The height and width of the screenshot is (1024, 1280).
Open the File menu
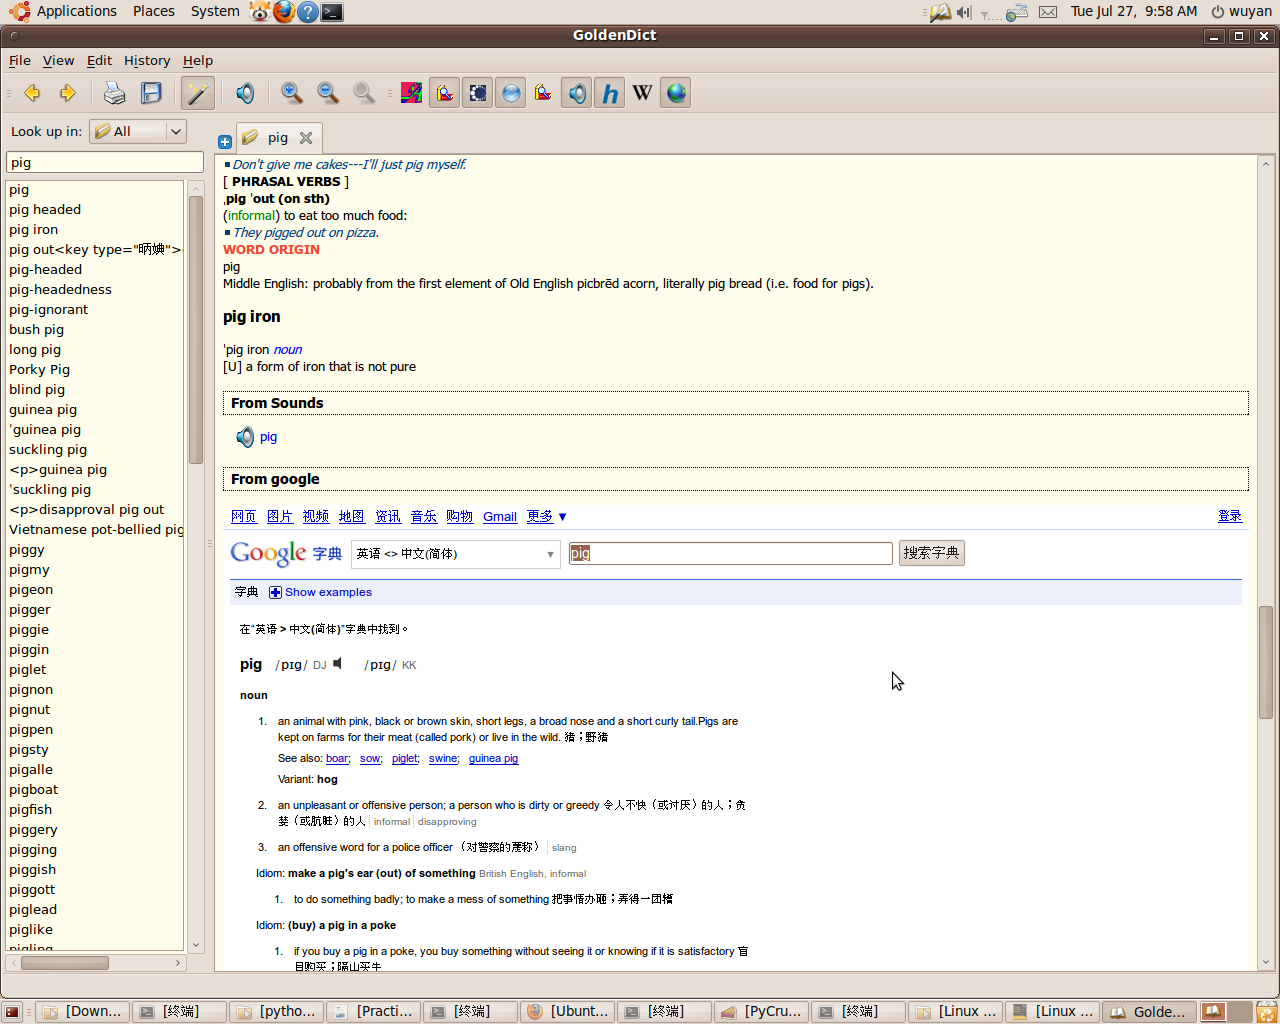pos(20,60)
